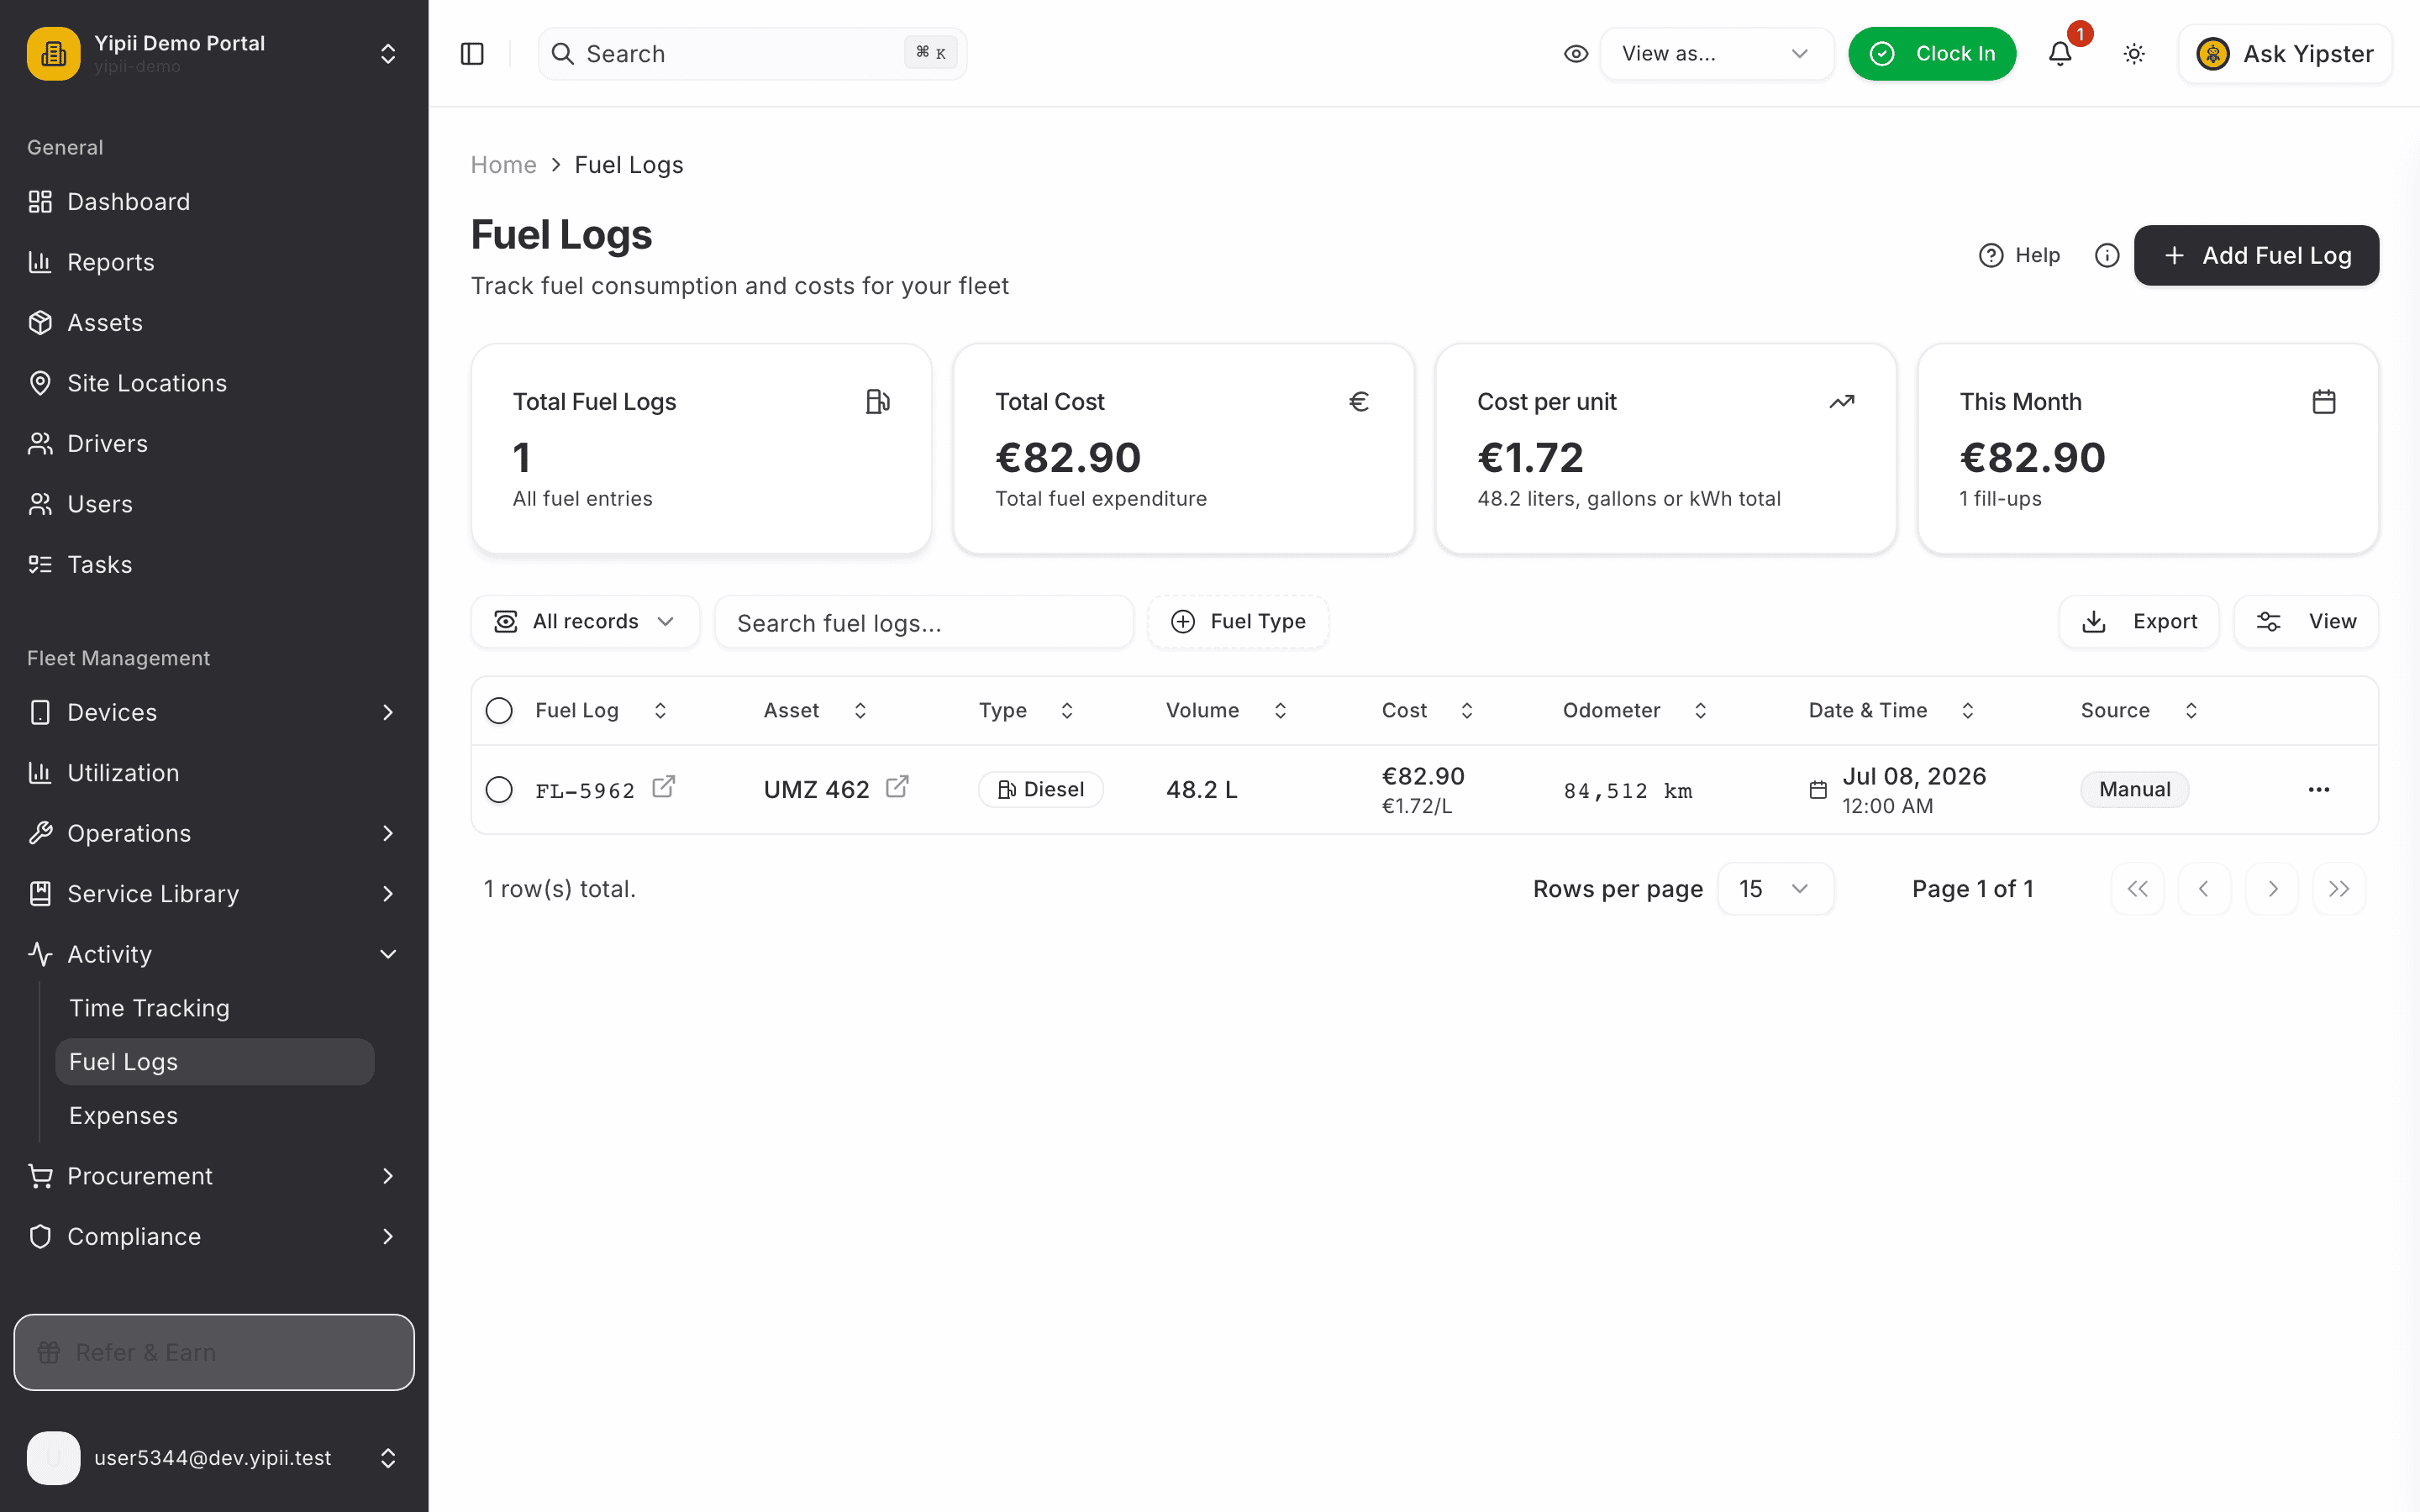
Task: Sort by Asset column
Action: (x=815, y=711)
